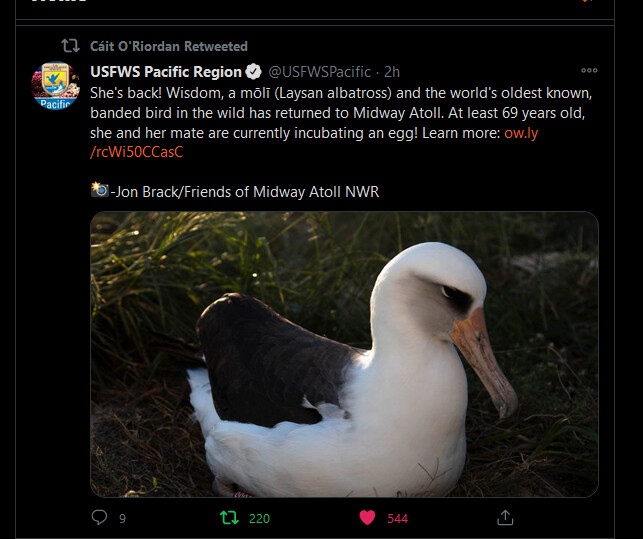Click the reply count 9
The width and height of the screenshot is (643, 539).
(x=122, y=518)
